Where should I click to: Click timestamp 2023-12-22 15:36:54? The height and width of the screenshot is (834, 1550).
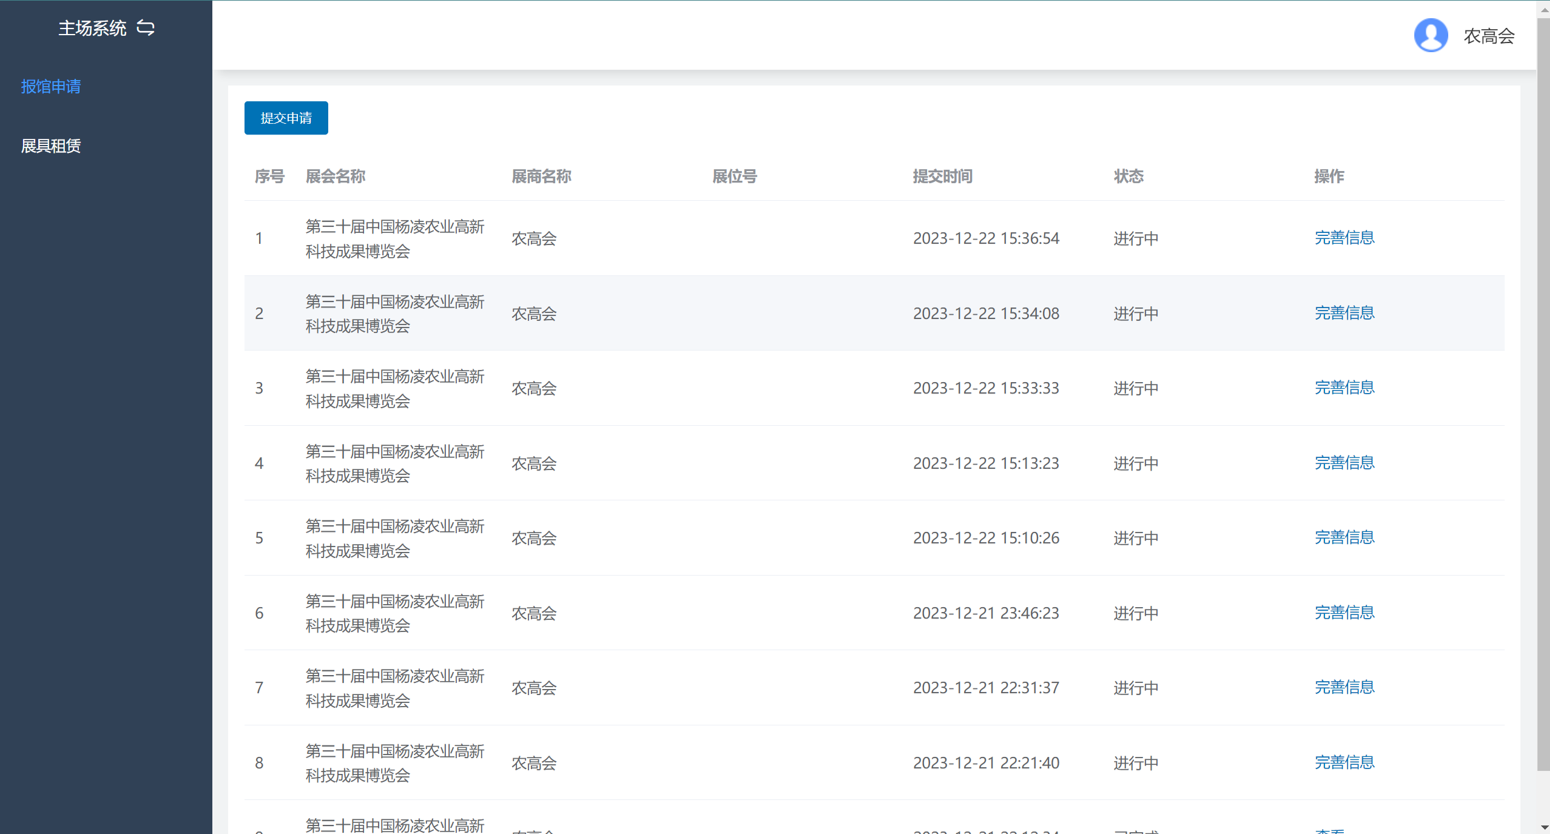(x=986, y=239)
